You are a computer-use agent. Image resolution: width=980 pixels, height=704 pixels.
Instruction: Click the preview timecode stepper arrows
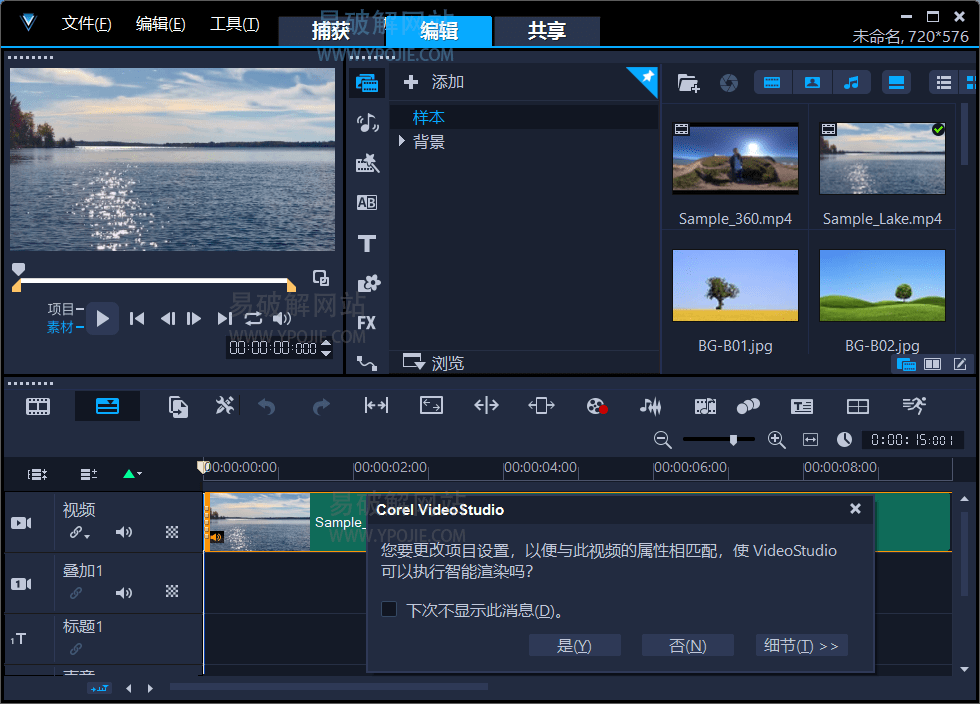click(x=326, y=348)
